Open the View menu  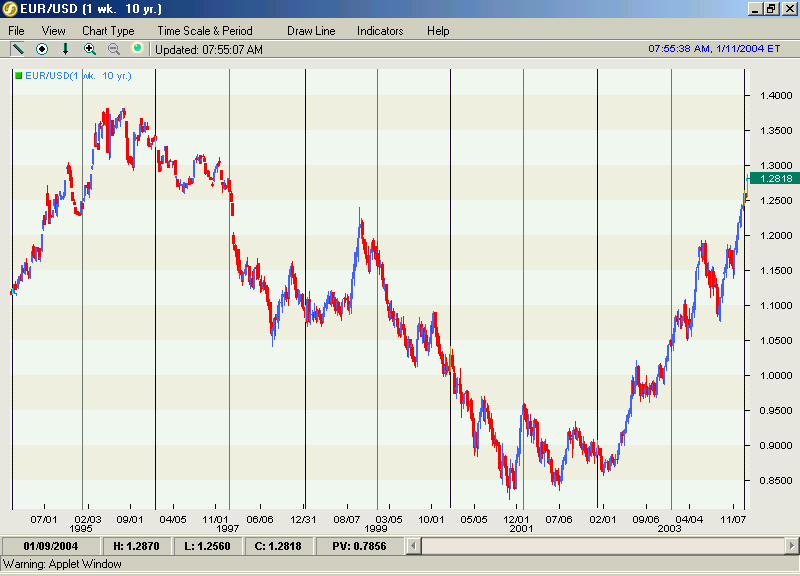(x=54, y=31)
